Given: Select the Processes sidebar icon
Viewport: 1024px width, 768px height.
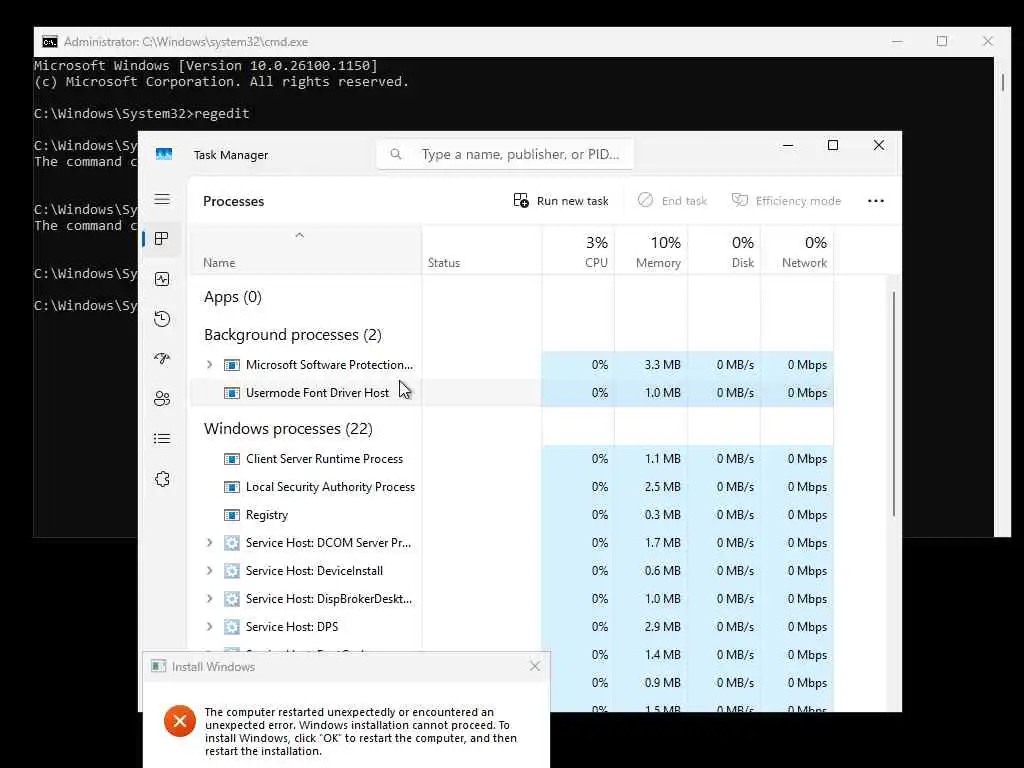Looking at the screenshot, I should (x=162, y=239).
